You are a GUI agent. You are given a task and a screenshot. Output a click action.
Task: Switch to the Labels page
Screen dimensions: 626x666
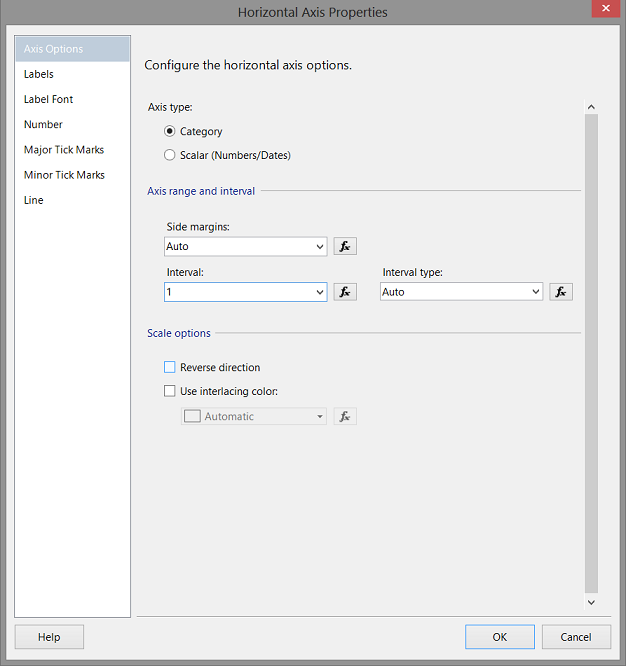39,74
